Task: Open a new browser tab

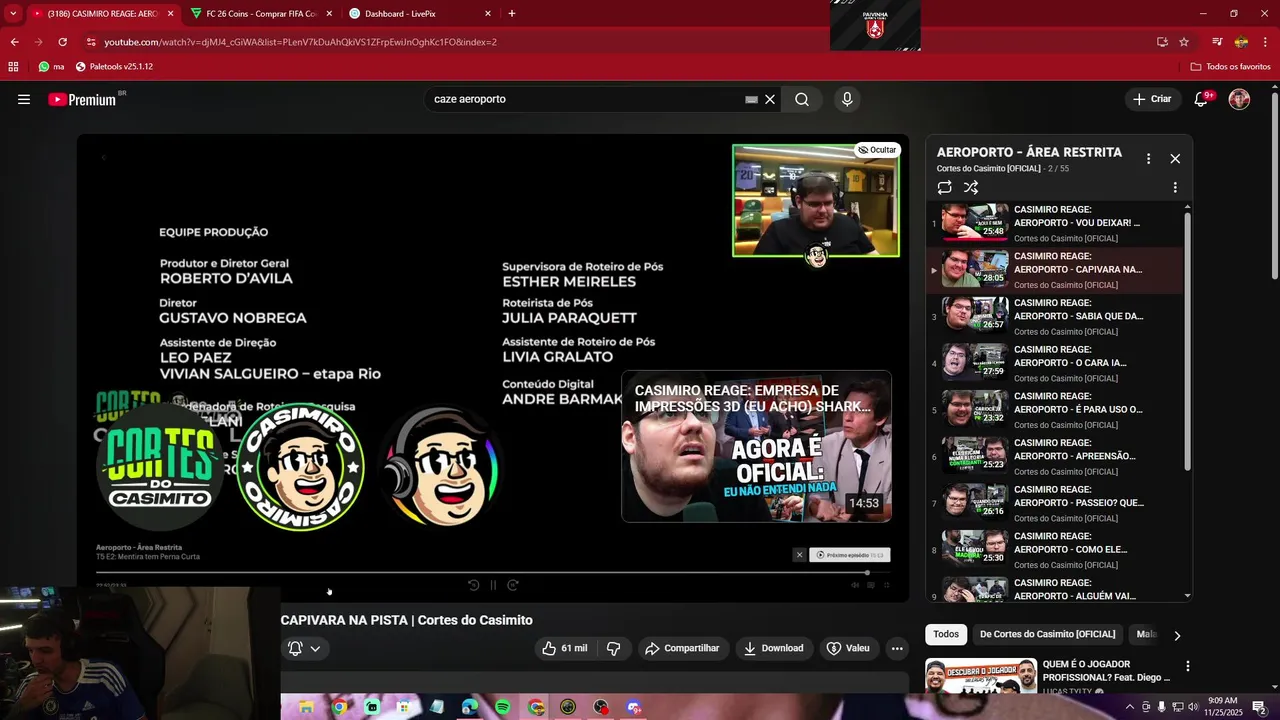Action: [512, 14]
